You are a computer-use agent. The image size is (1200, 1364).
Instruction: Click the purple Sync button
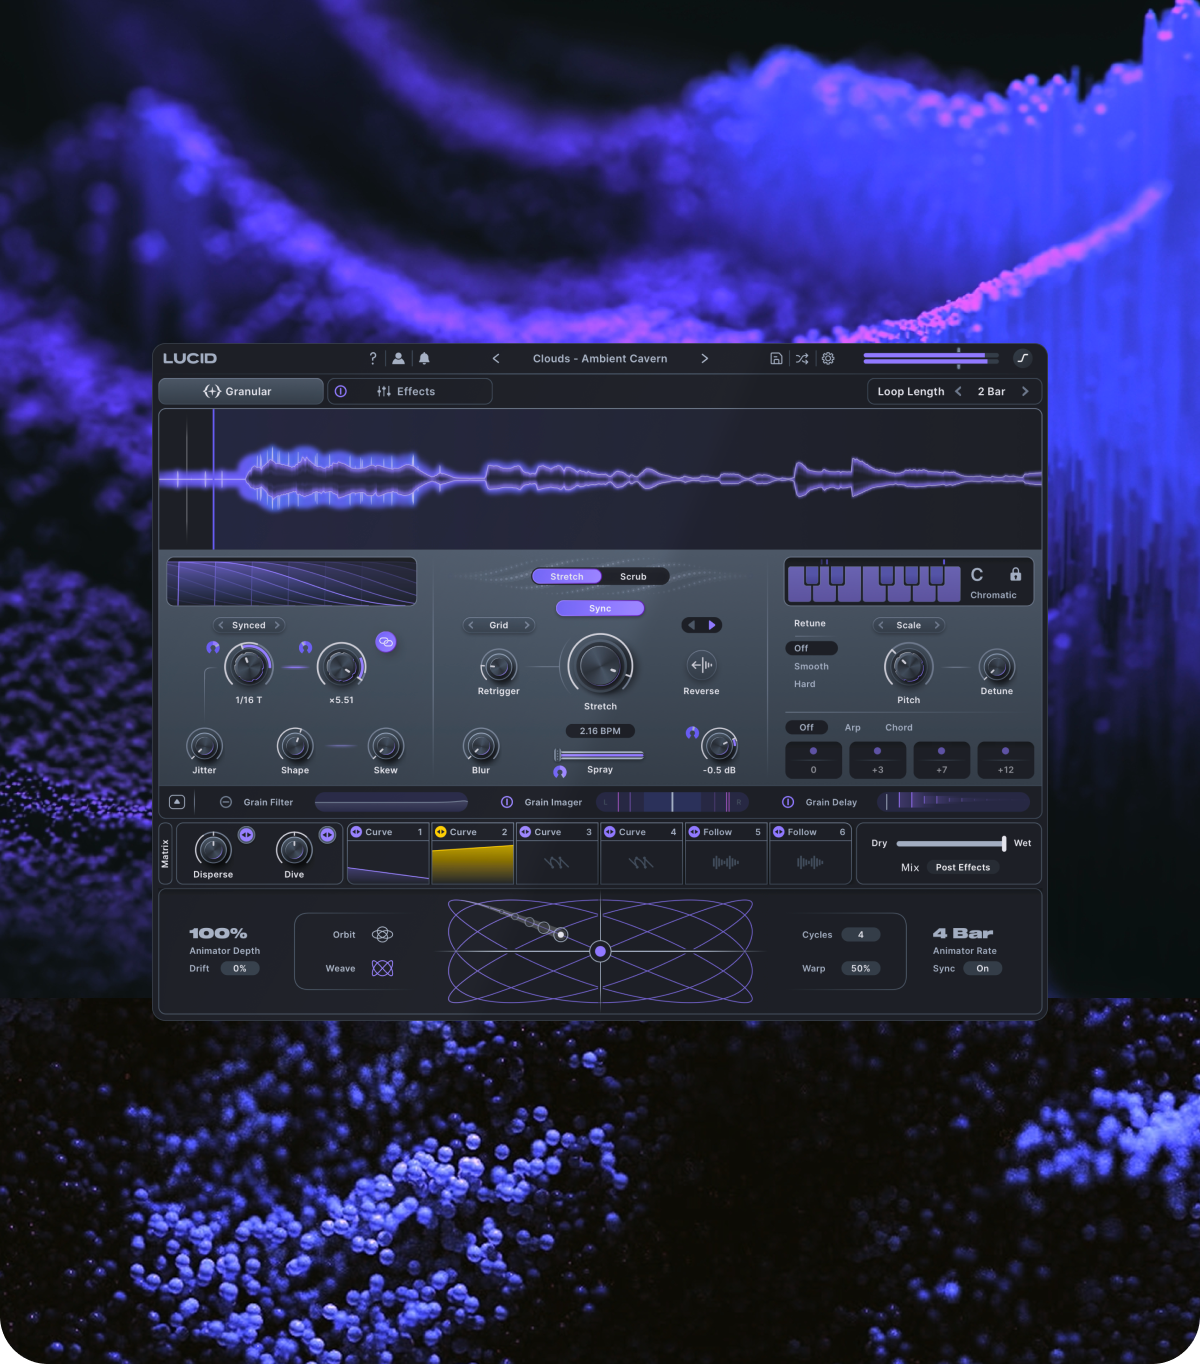pos(600,608)
